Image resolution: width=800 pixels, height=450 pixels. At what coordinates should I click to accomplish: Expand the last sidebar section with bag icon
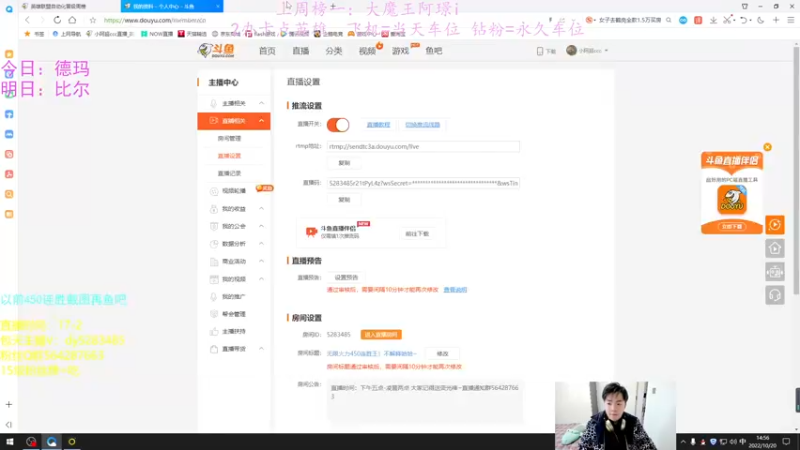click(x=261, y=349)
